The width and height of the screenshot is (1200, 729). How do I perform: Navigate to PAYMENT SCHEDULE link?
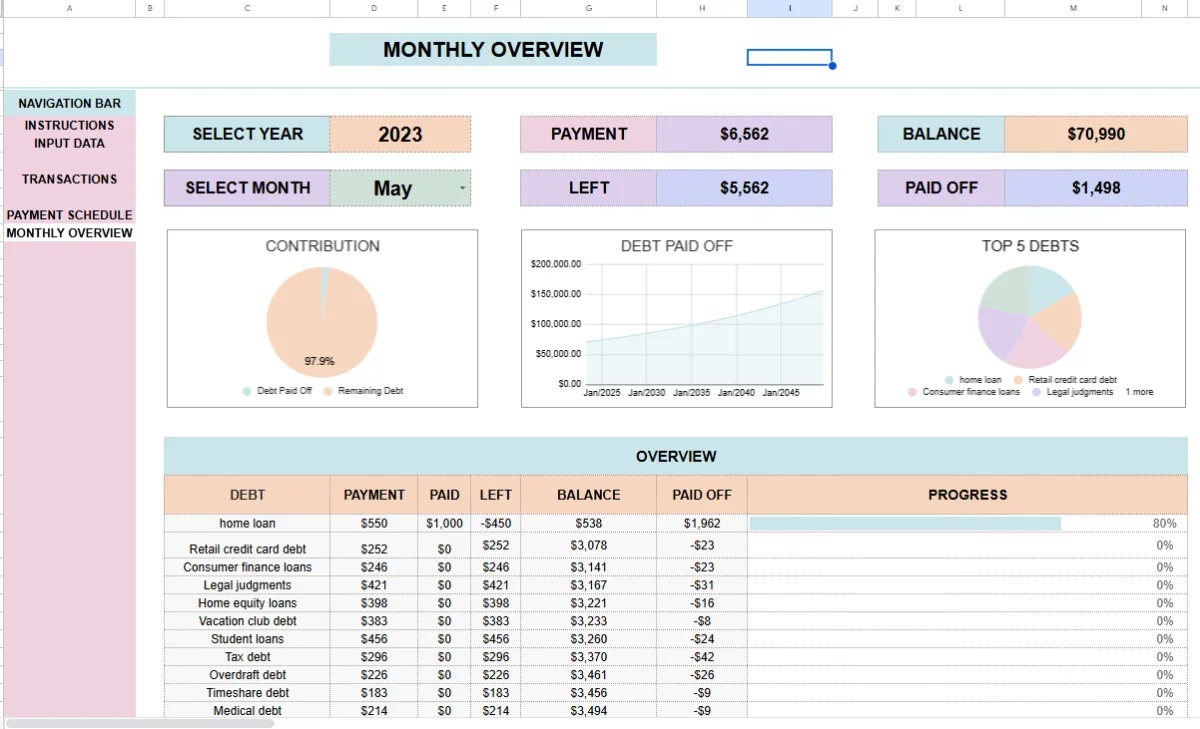pos(69,215)
